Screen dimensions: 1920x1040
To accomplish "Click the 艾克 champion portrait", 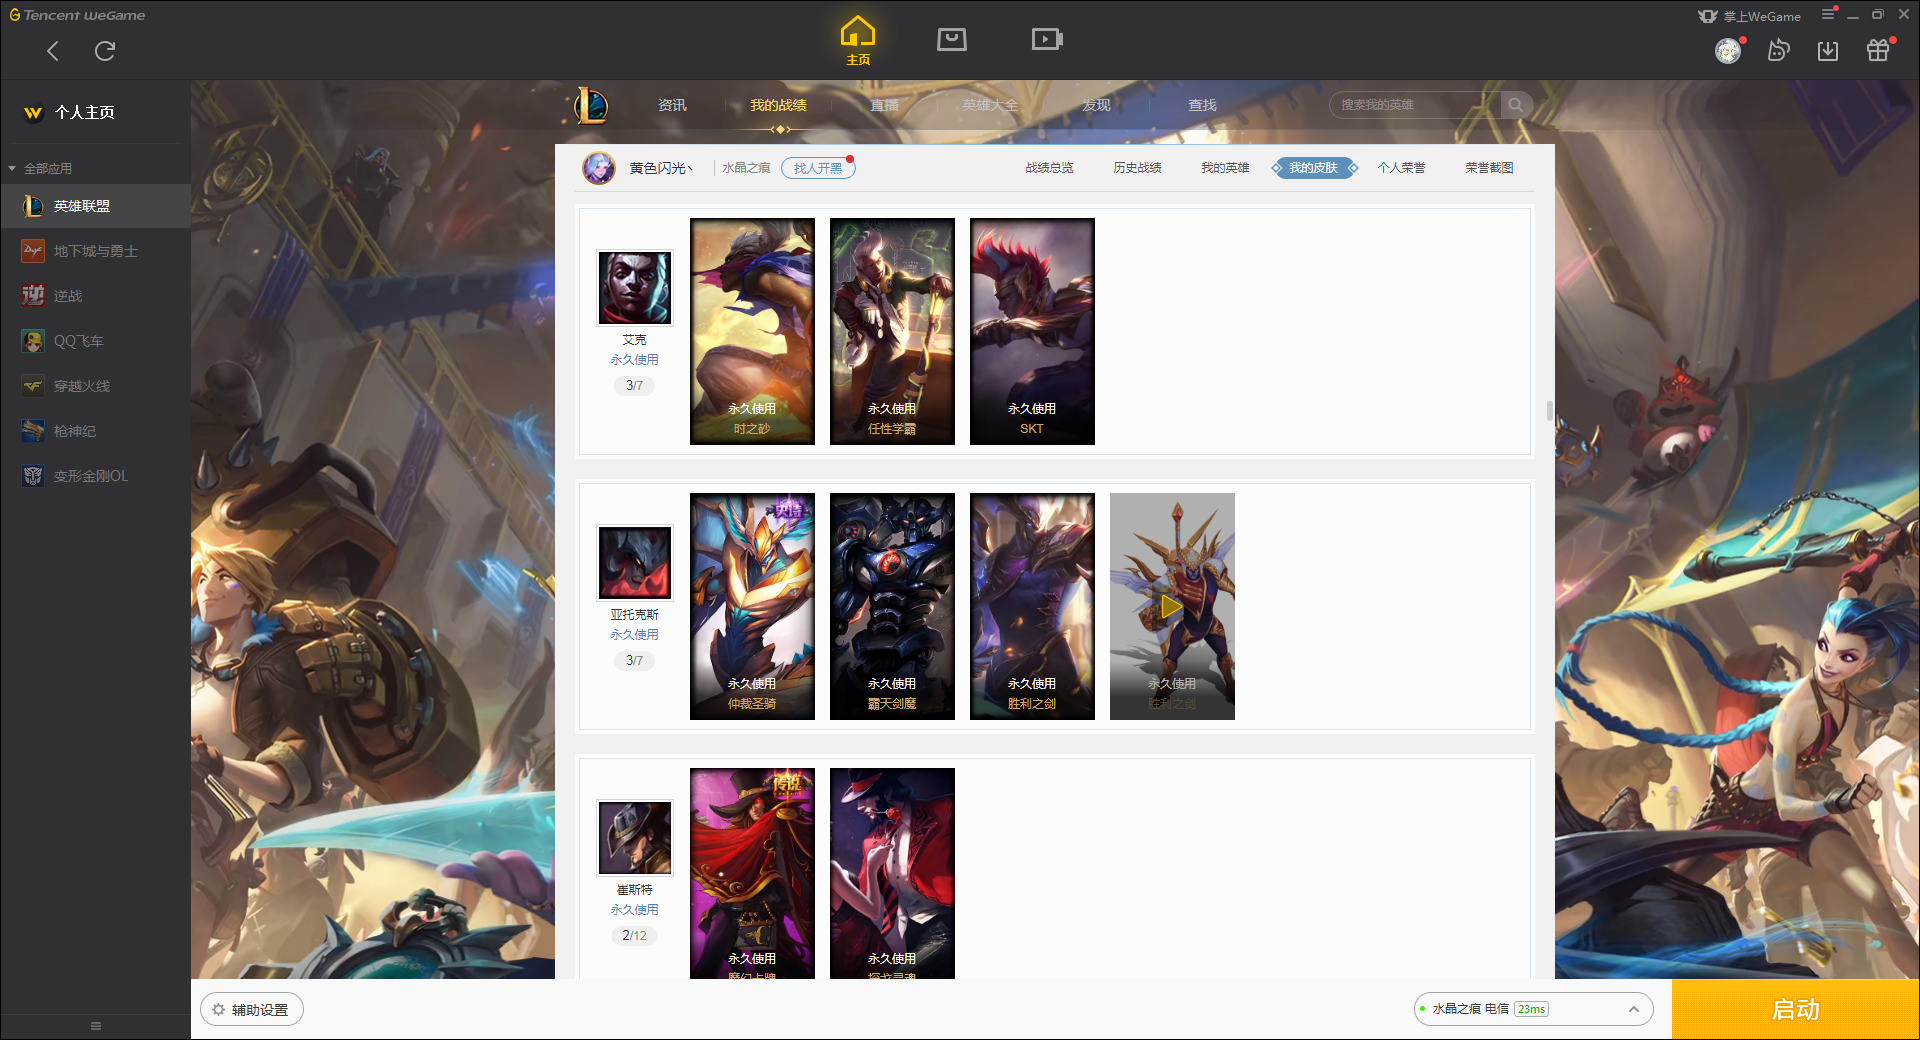I will pos(634,288).
